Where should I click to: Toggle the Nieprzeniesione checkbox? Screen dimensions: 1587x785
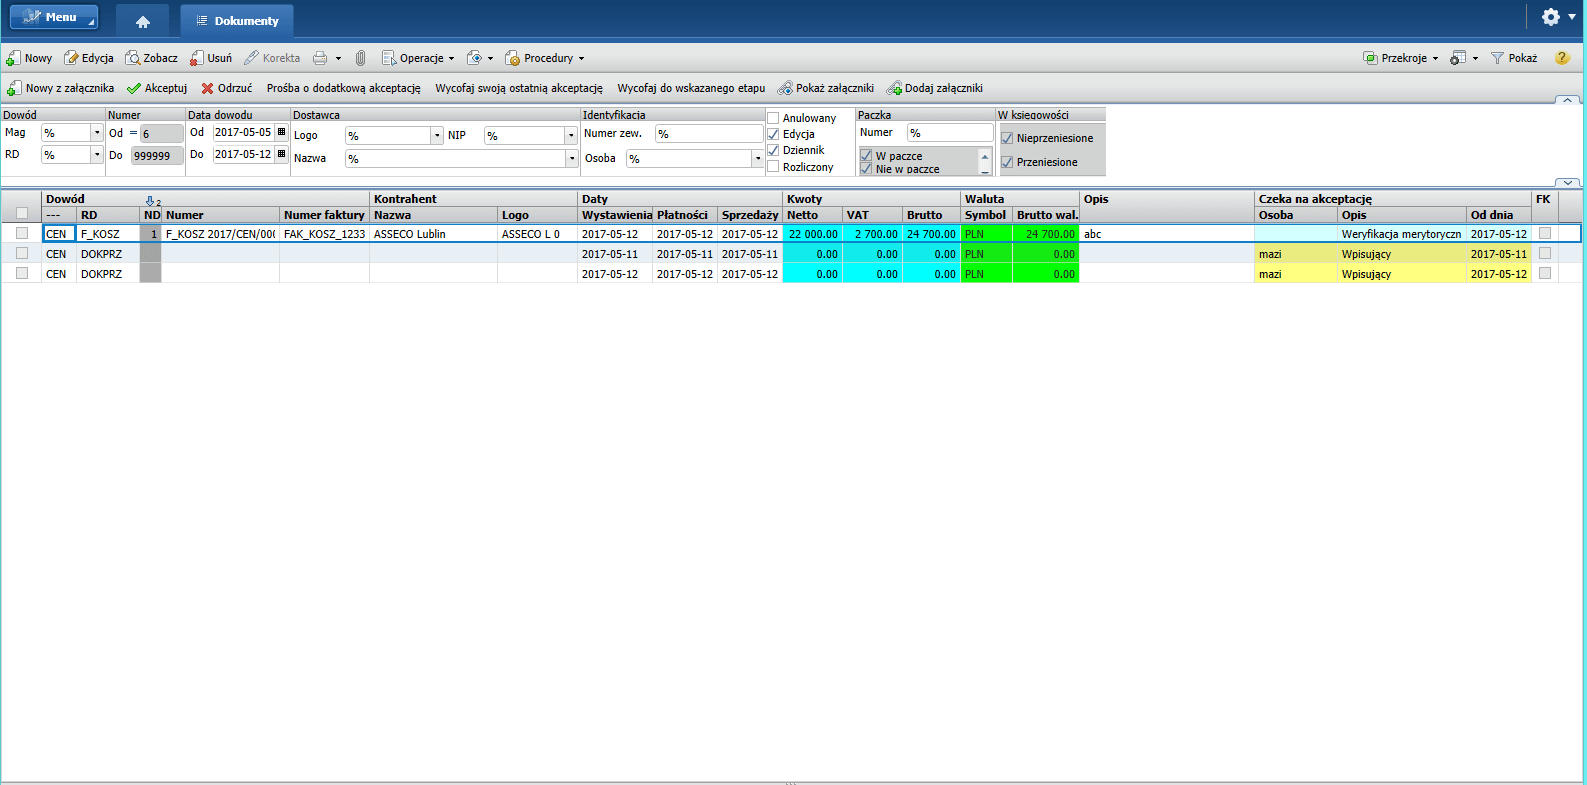(x=1007, y=138)
